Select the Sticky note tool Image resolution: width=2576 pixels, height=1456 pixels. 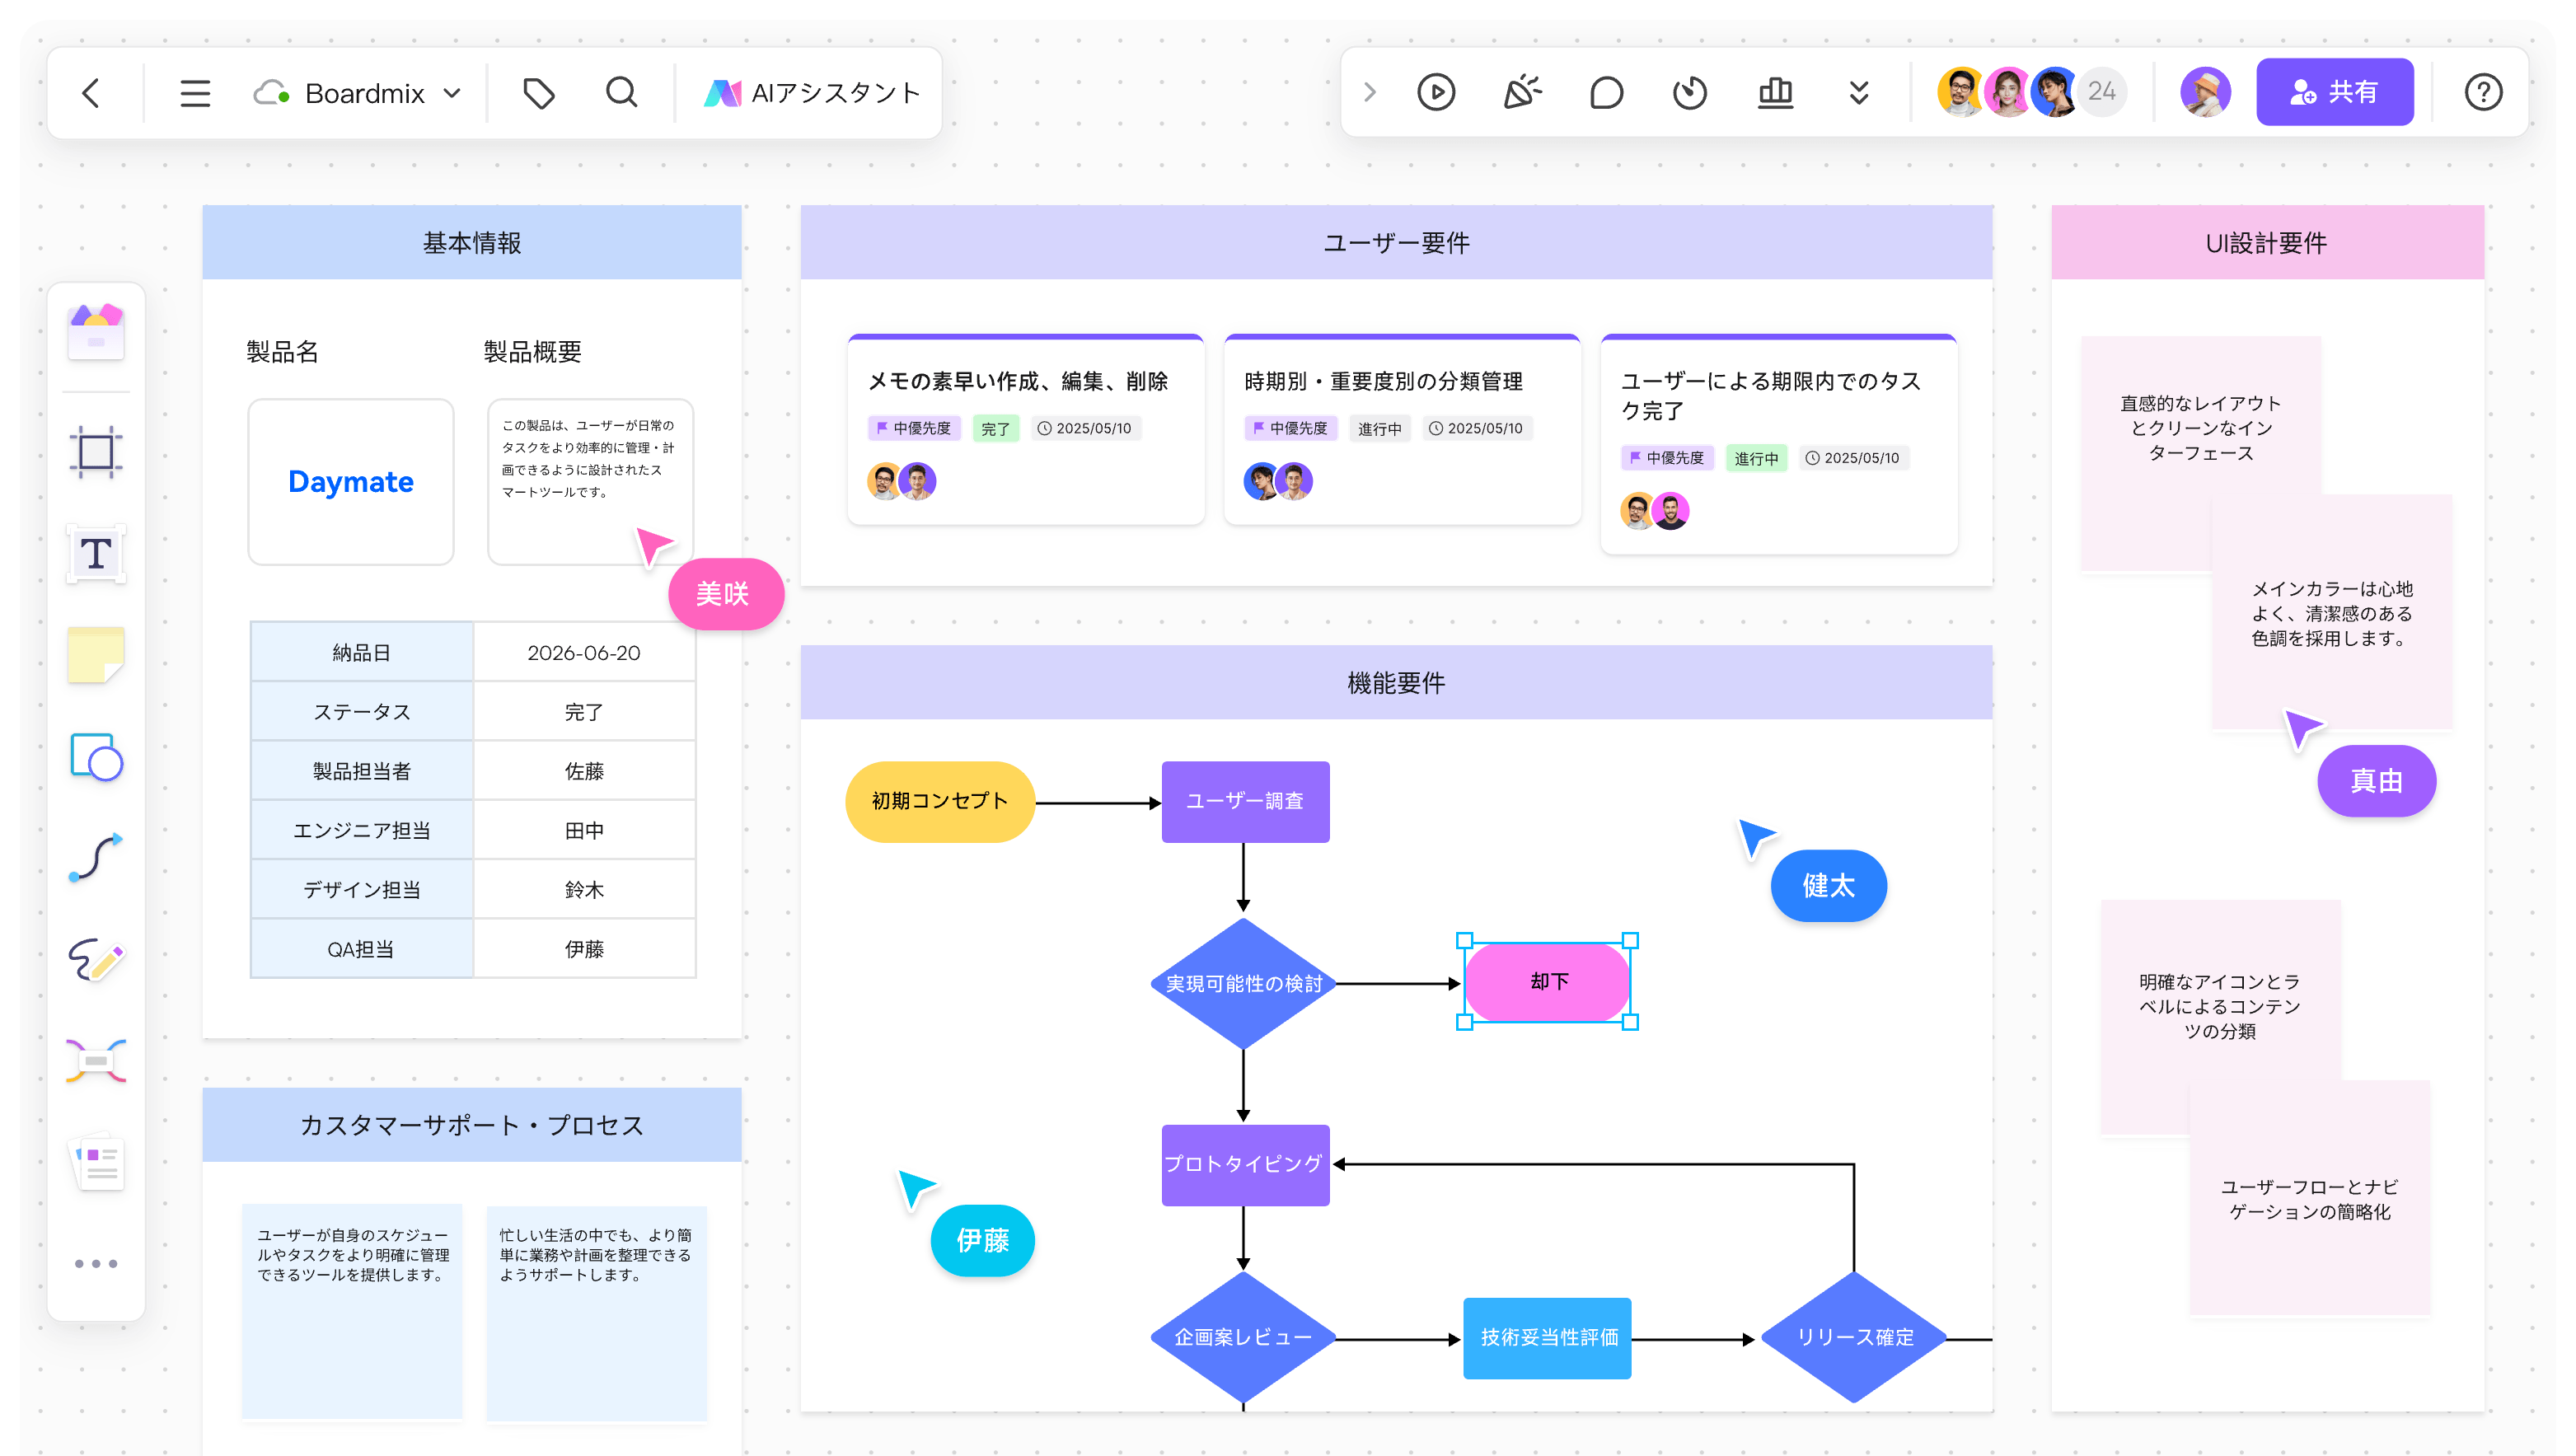tap(96, 655)
